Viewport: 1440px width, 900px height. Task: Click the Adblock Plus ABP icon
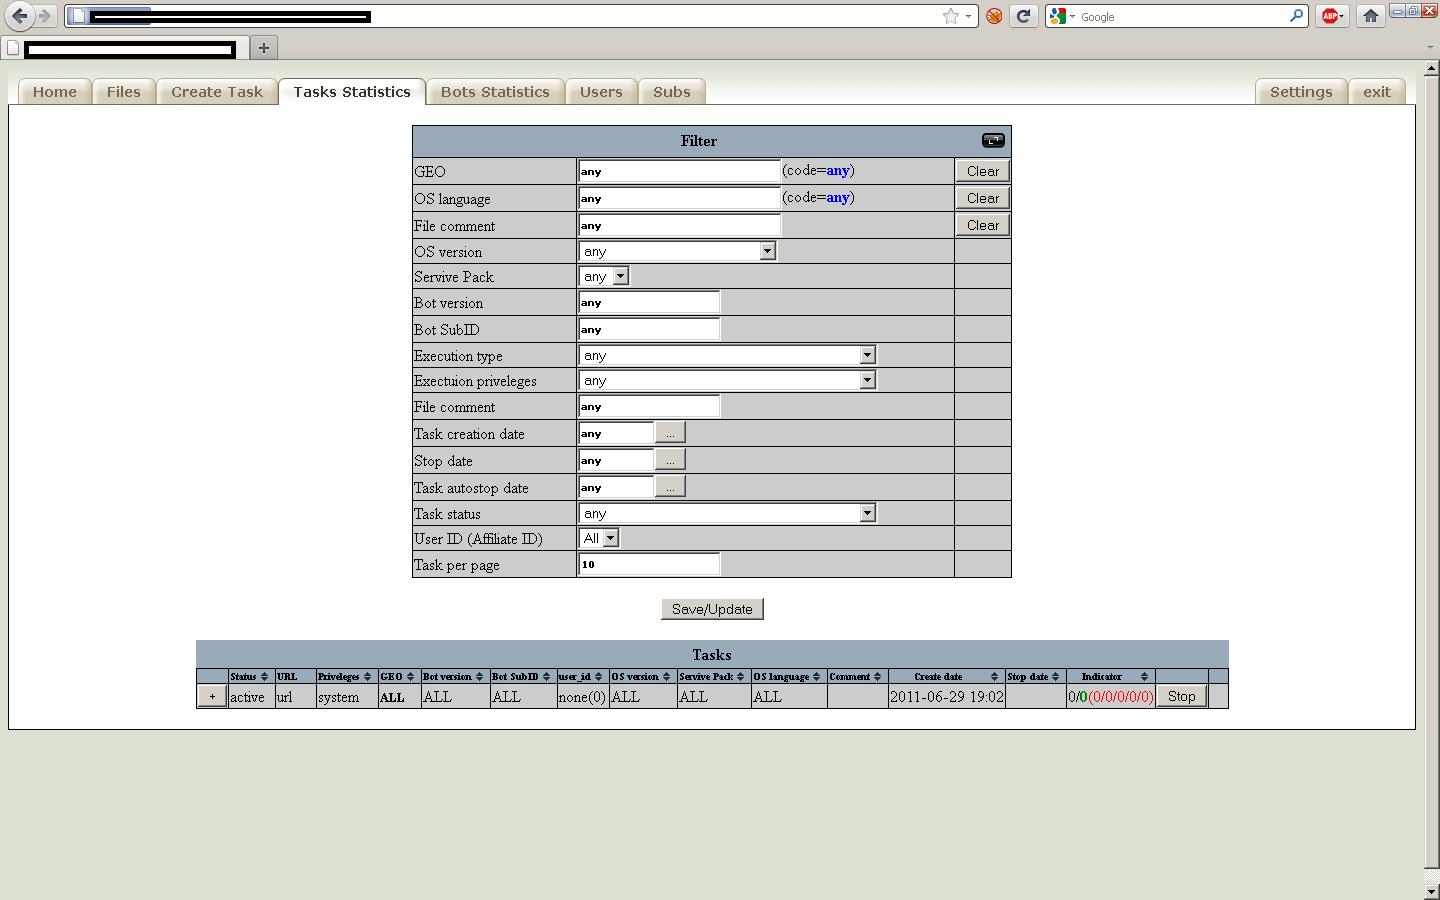(x=1330, y=16)
